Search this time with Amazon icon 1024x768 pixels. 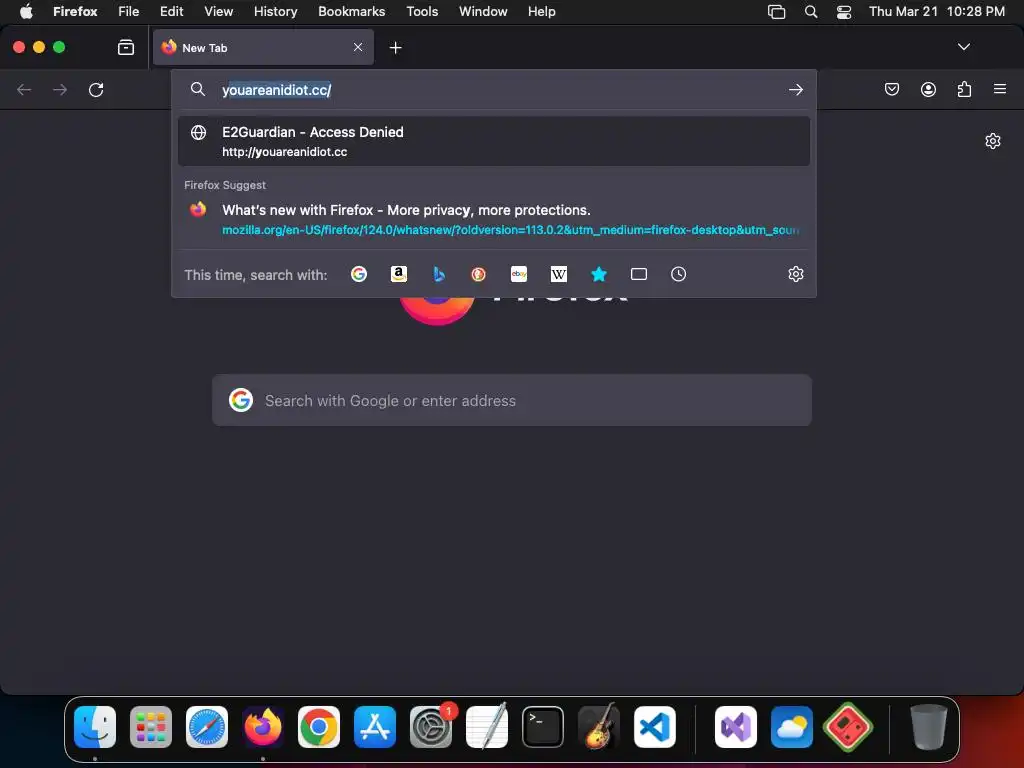(x=399, y=274)
